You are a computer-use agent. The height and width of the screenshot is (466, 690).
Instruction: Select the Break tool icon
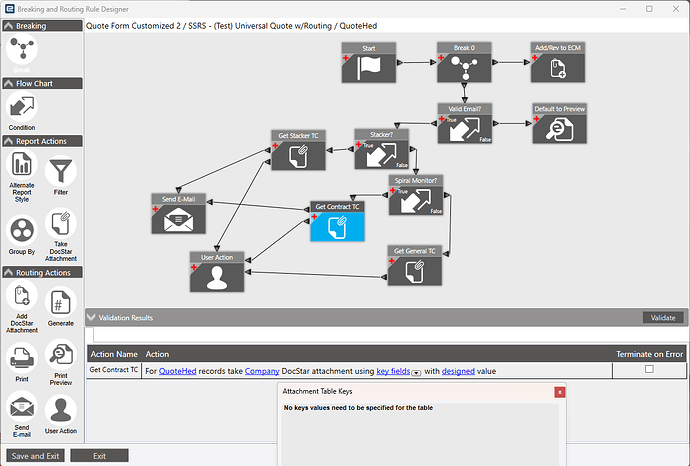(22, 49)
